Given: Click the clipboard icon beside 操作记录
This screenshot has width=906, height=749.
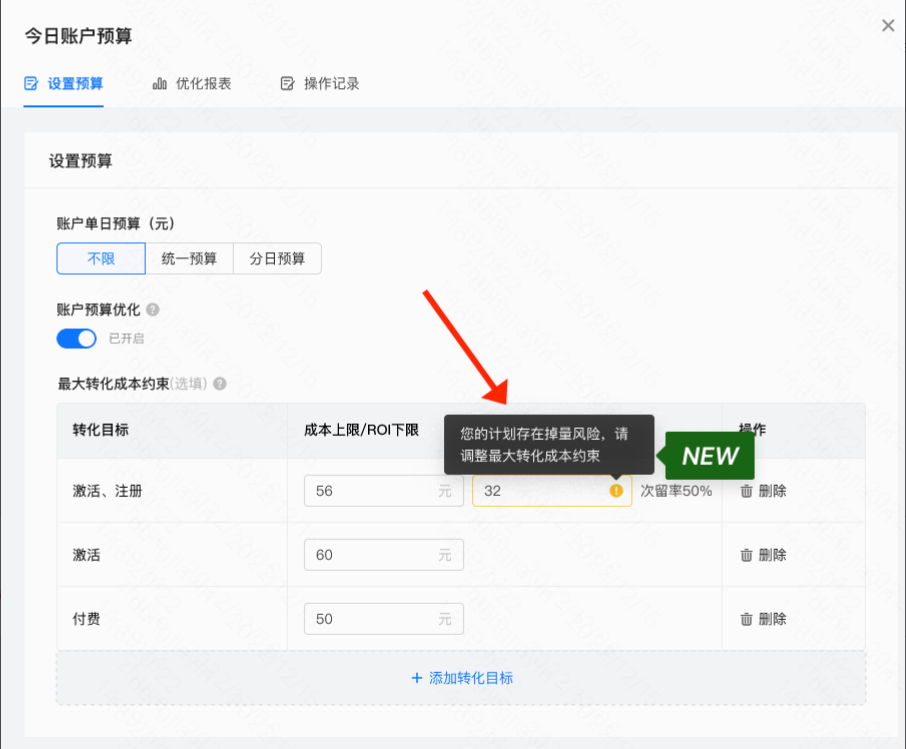Looking at the screenshot, I should (x=287, y=84).
